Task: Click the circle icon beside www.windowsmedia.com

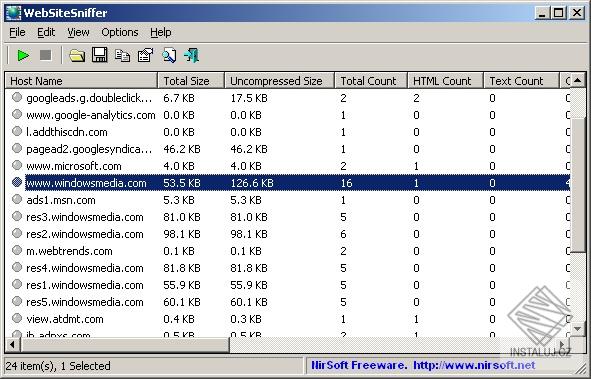Action: pyautogui.click(x=17, y=182)
